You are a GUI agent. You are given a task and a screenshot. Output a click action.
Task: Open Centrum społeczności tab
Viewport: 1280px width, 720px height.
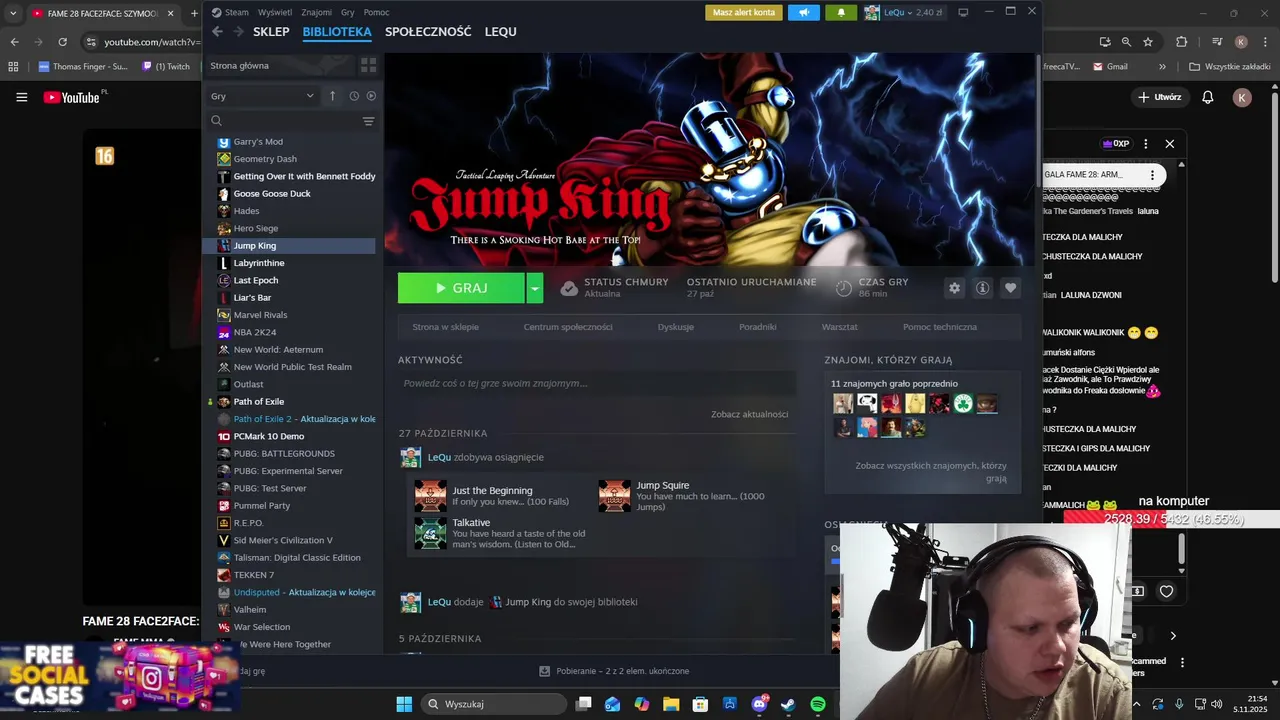[568, 327]
